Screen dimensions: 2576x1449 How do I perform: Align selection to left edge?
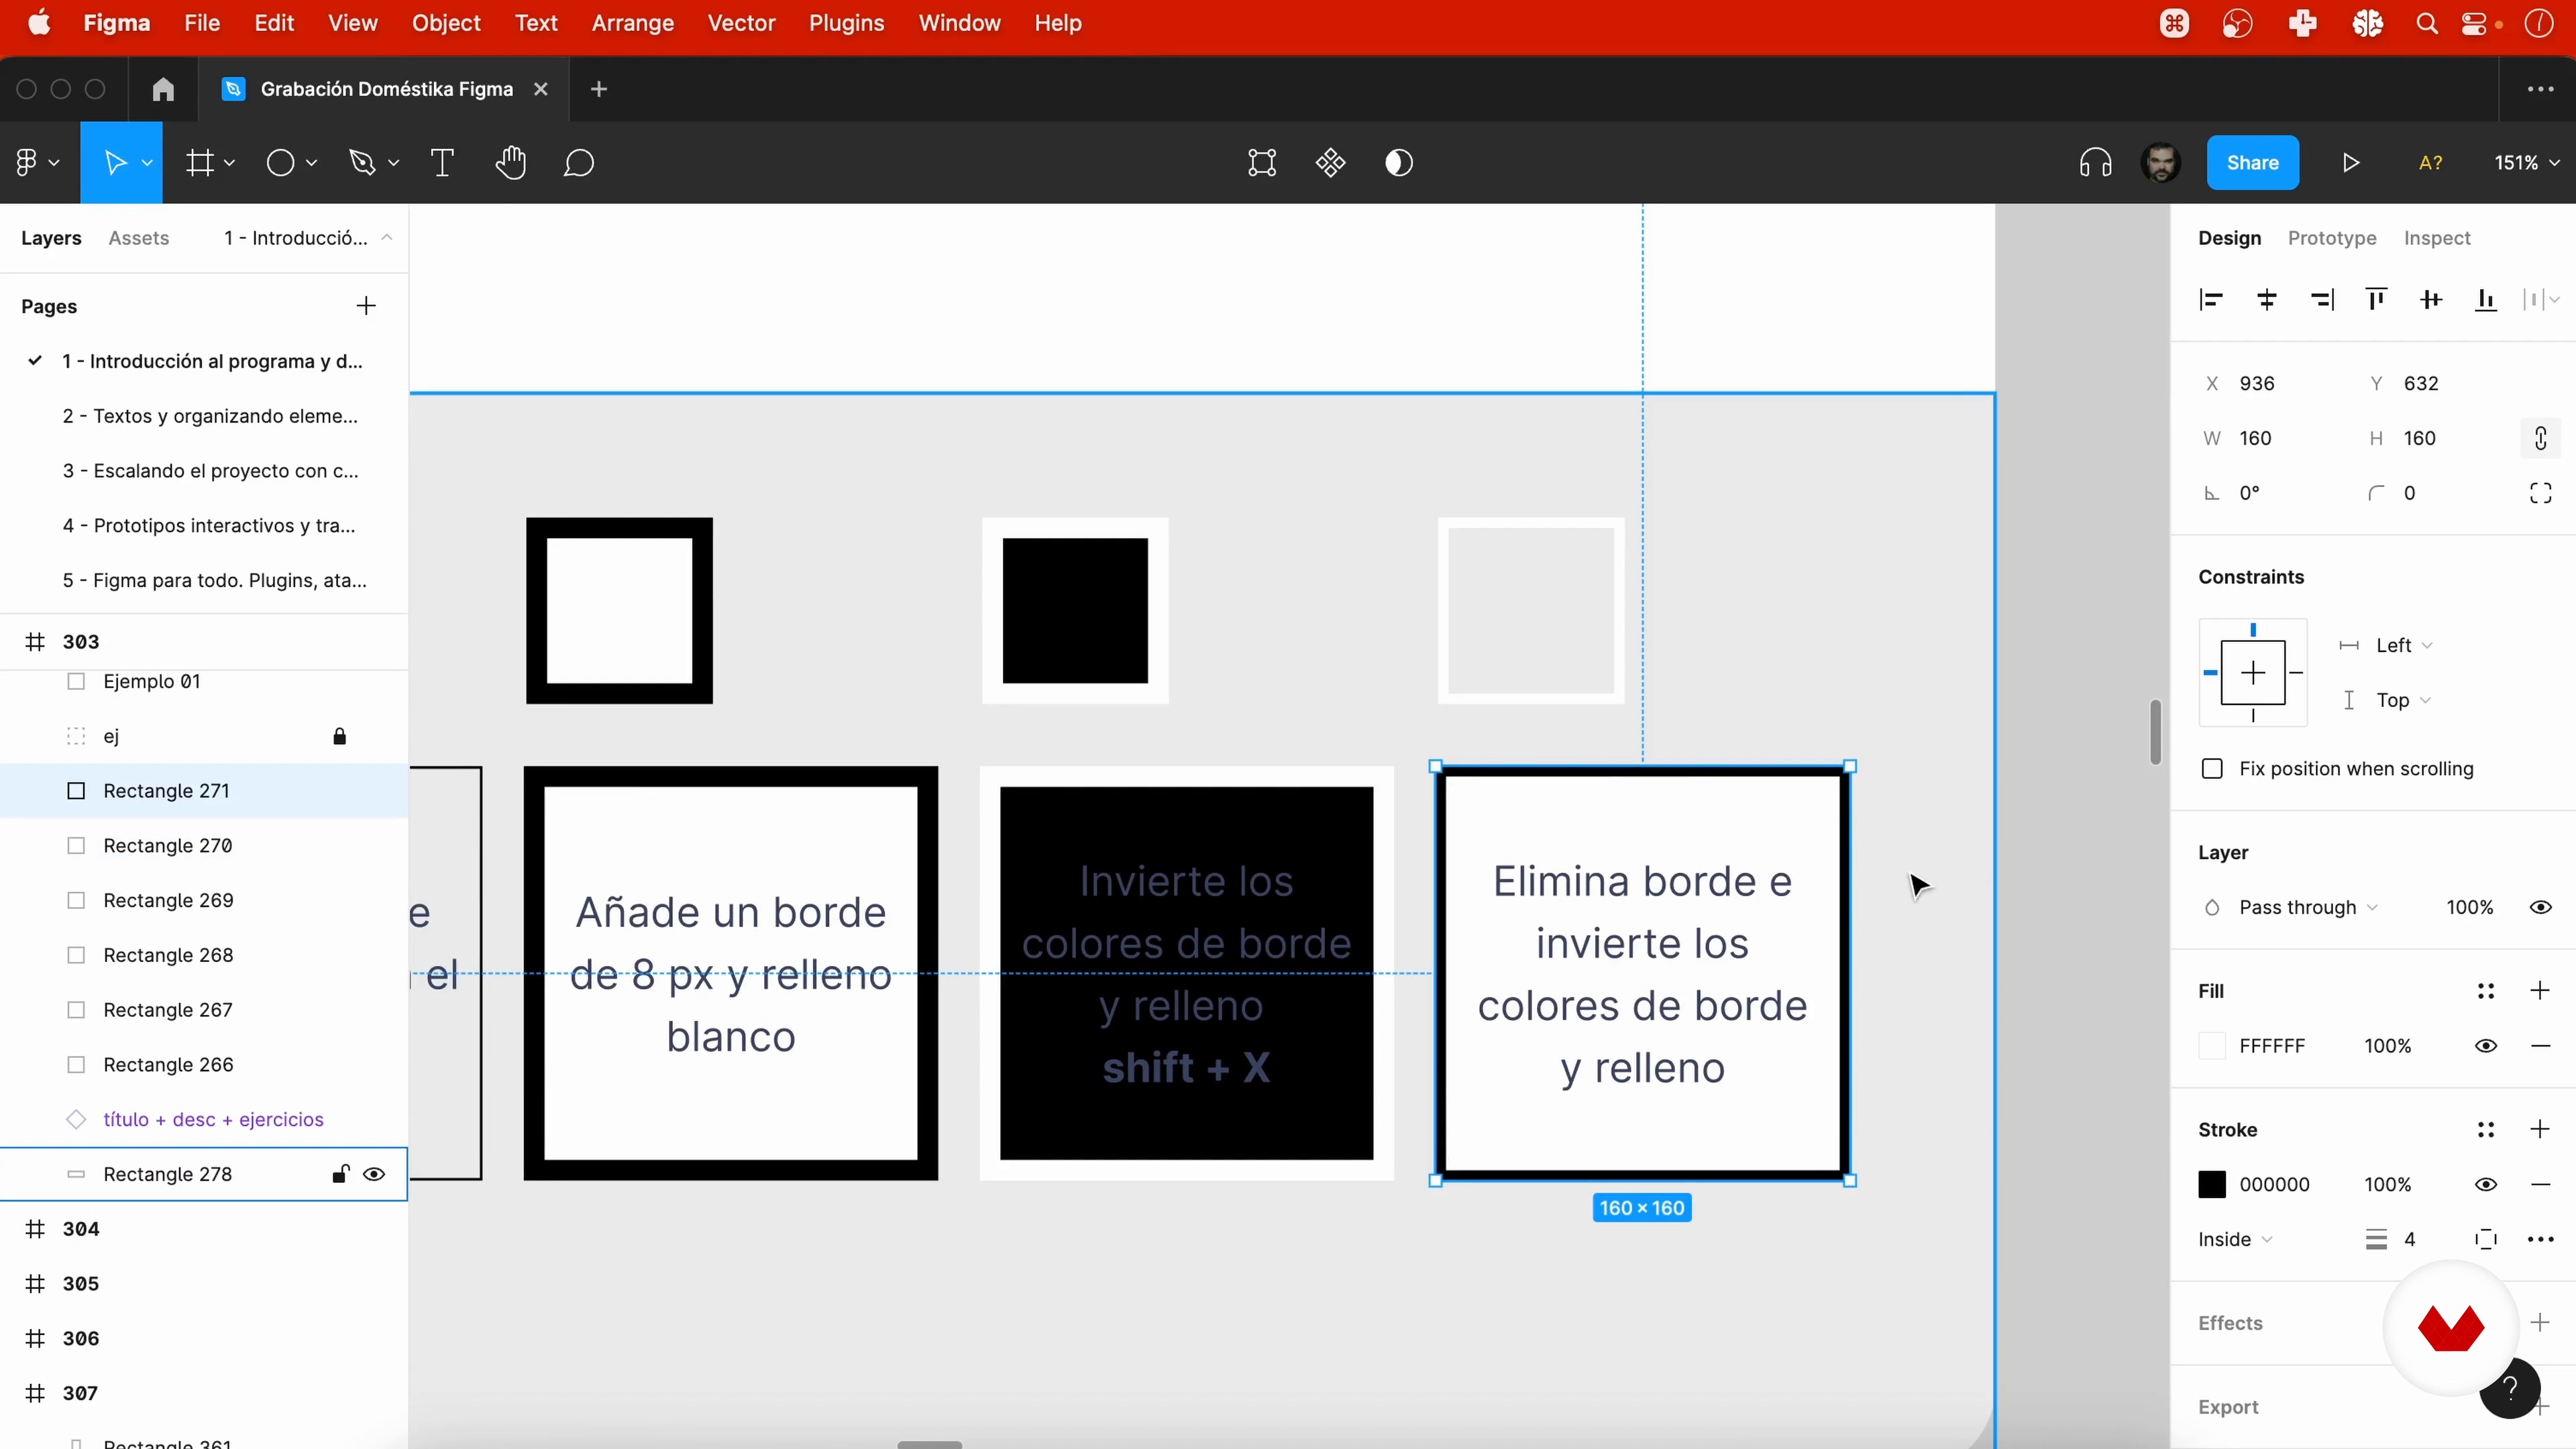point(2211,300)
